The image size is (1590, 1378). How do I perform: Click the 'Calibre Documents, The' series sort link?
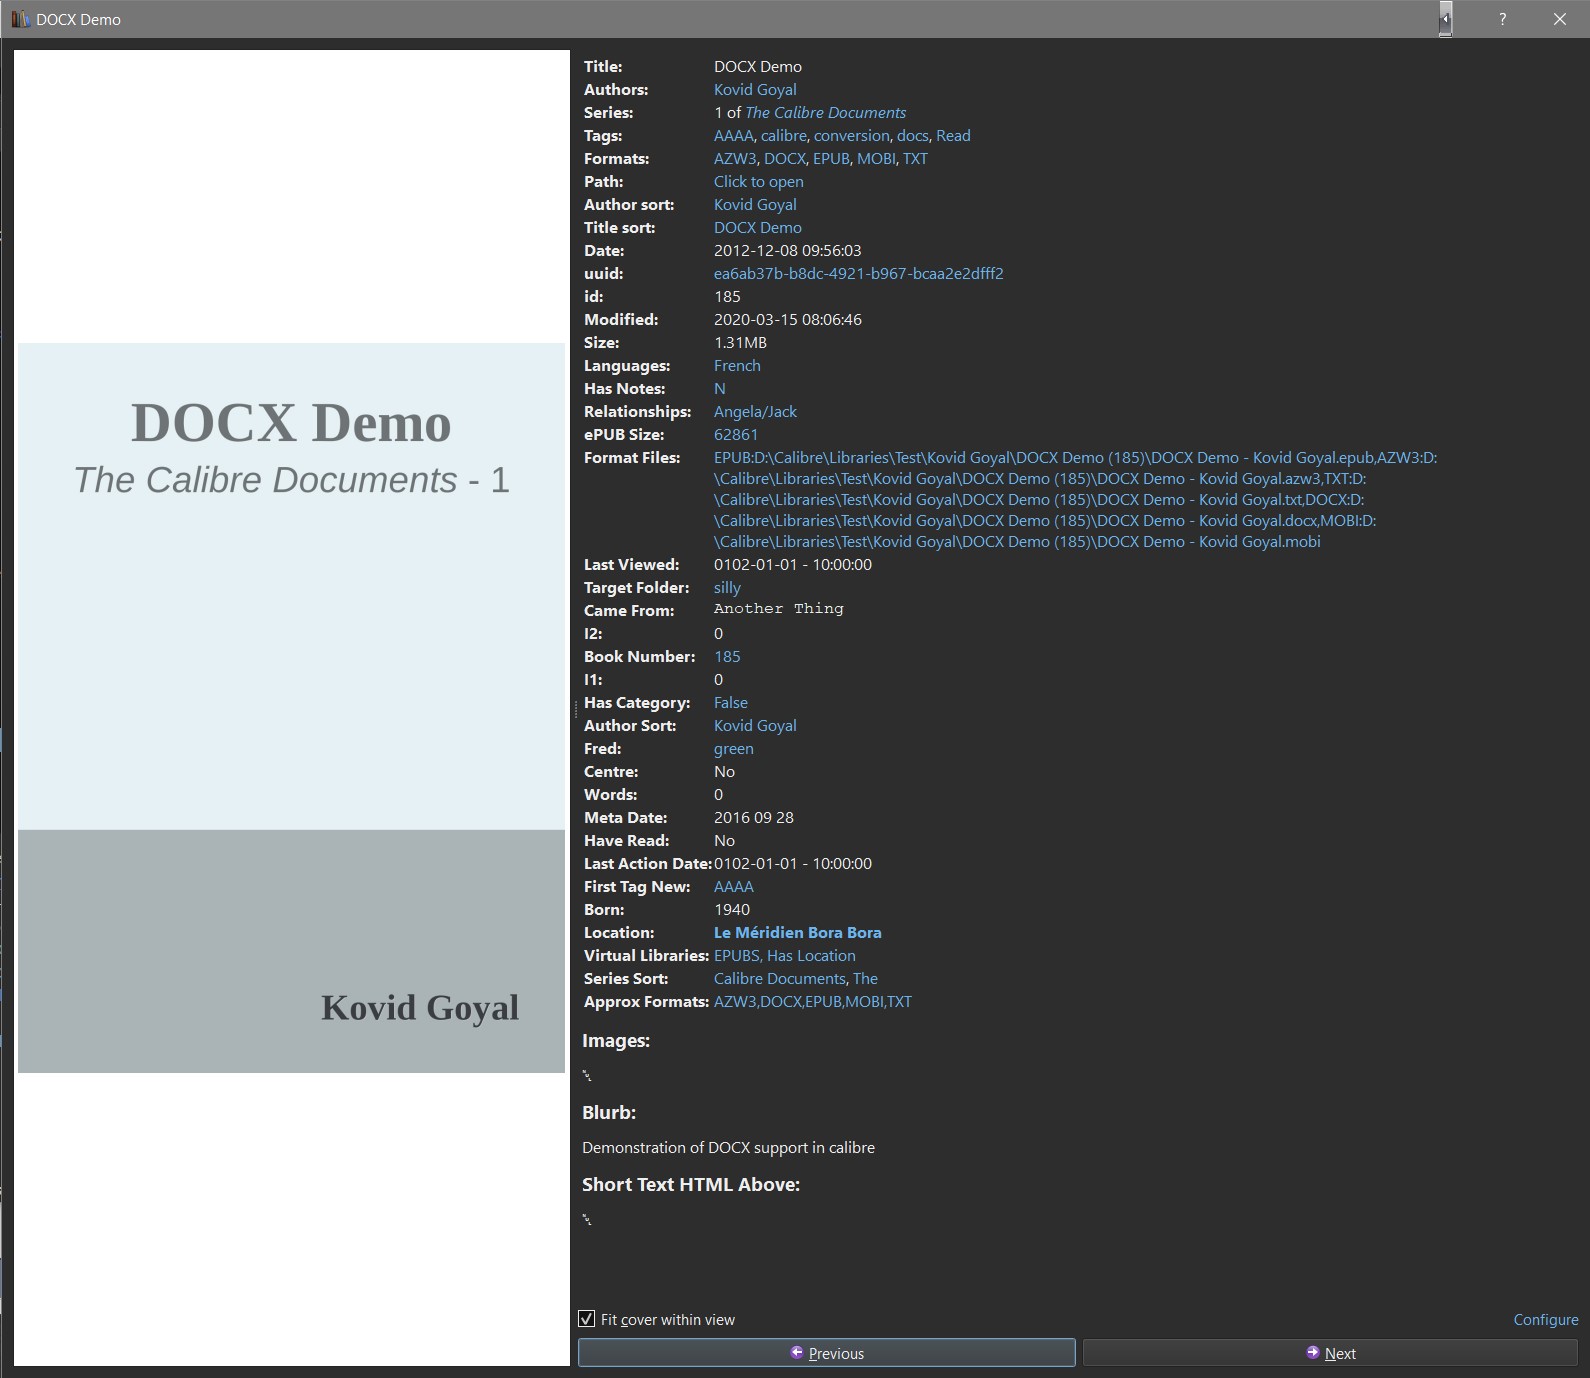[x=796, y=979]
